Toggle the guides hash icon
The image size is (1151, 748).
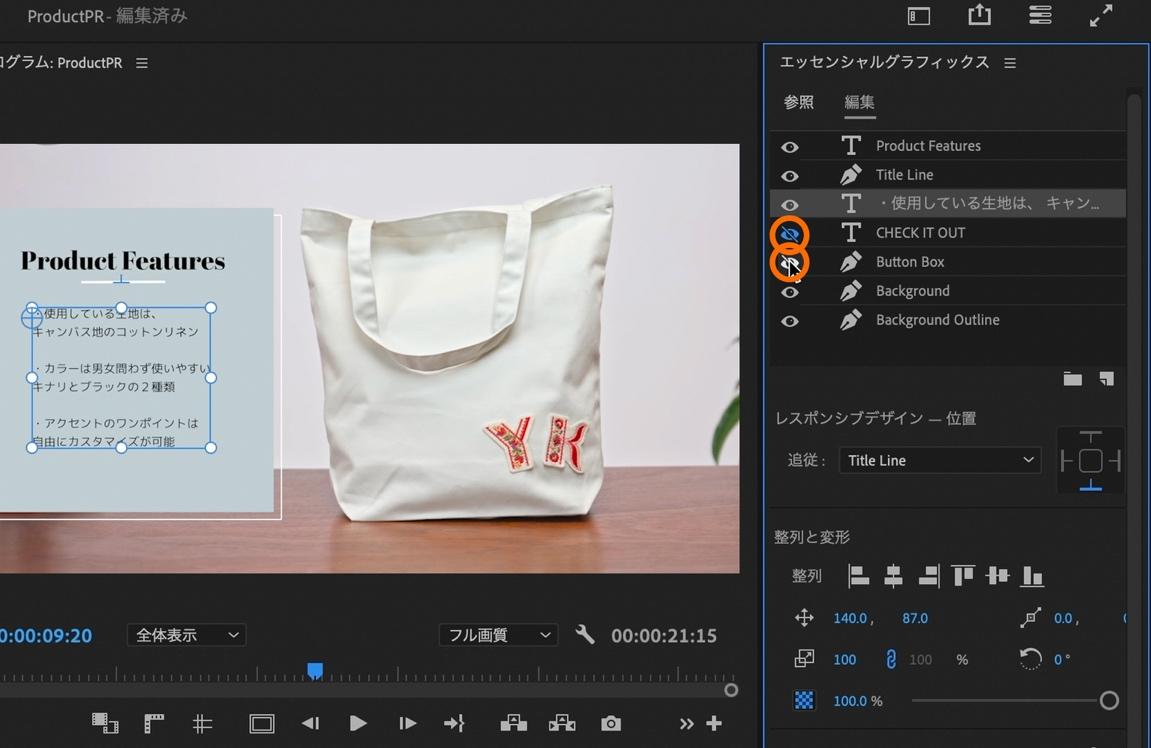[x=203, y=725]
